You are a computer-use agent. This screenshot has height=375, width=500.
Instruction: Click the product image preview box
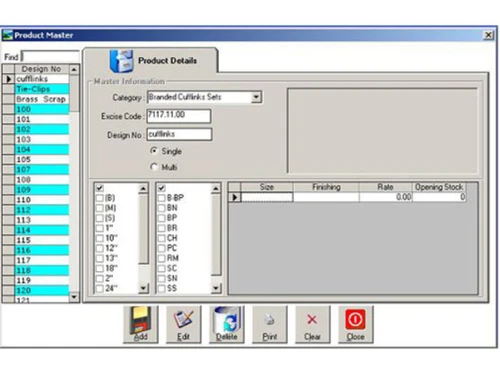coord(382,130)
